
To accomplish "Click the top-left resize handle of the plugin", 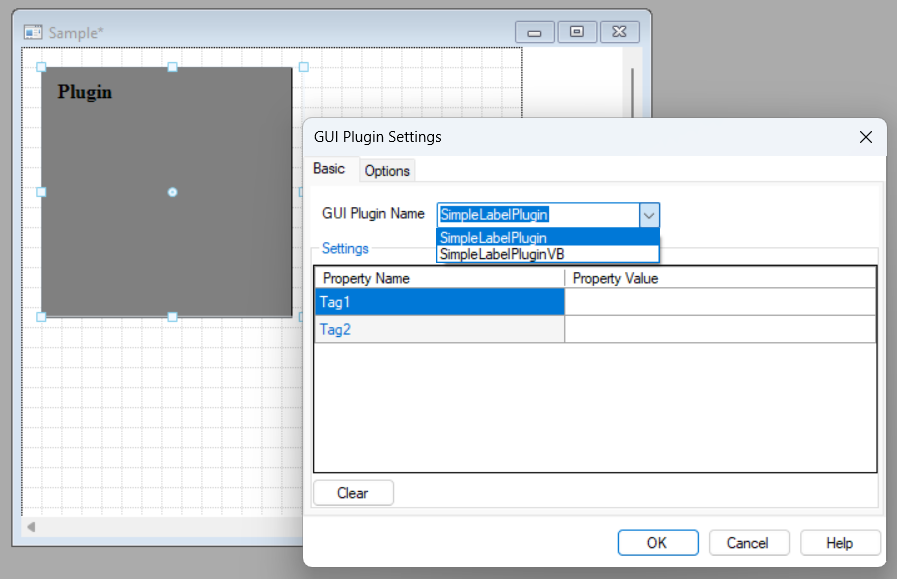I will click(41, 67).
